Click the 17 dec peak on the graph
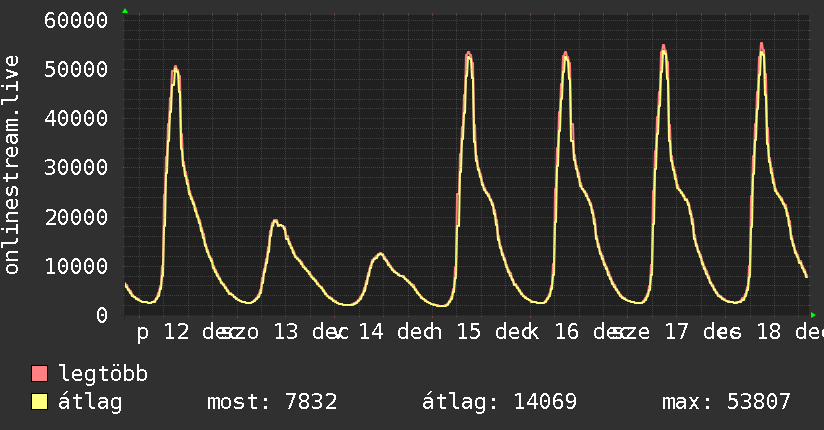 [x=664, y=47]
